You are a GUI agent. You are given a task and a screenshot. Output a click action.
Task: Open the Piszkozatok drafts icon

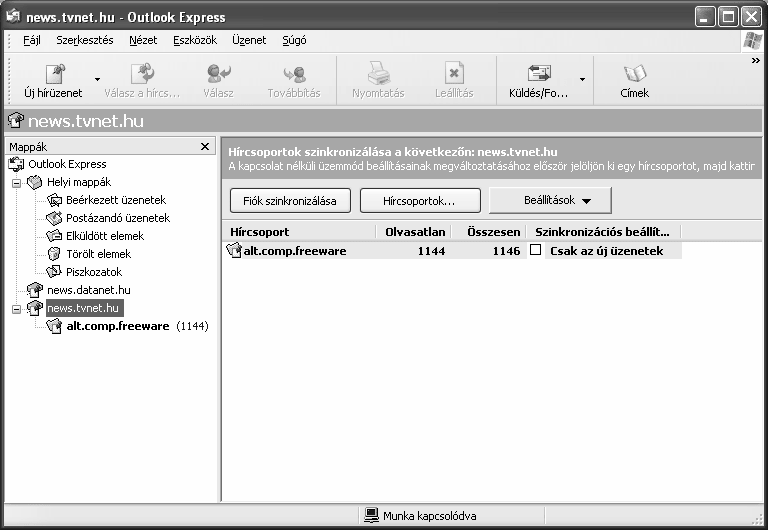(x=54, y=272)
